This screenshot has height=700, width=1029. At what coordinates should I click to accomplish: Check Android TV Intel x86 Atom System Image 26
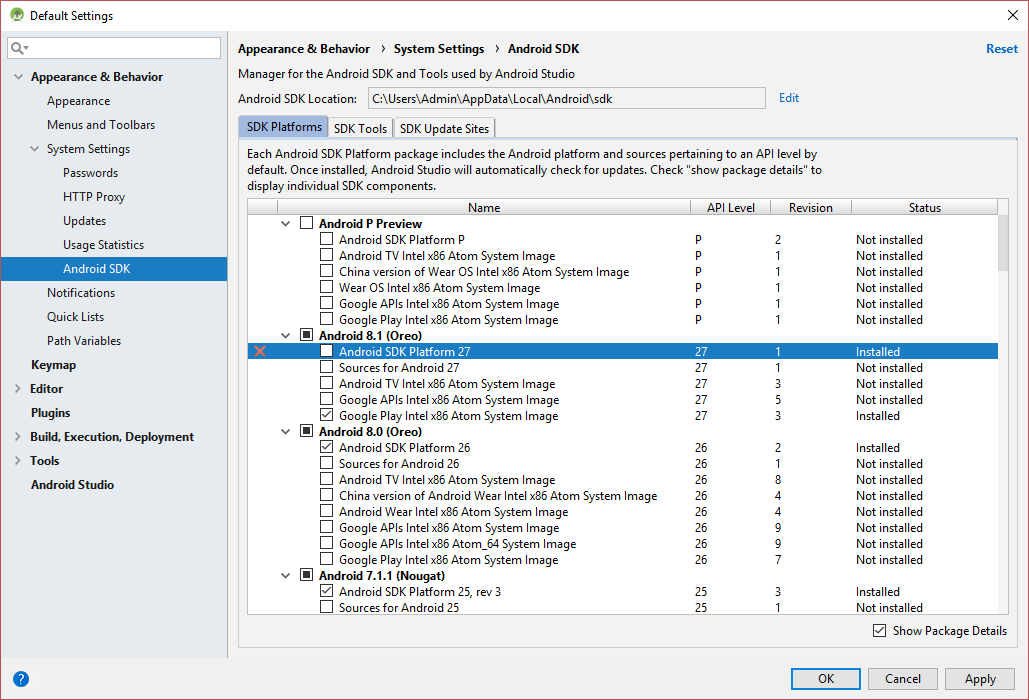(326, 479)
